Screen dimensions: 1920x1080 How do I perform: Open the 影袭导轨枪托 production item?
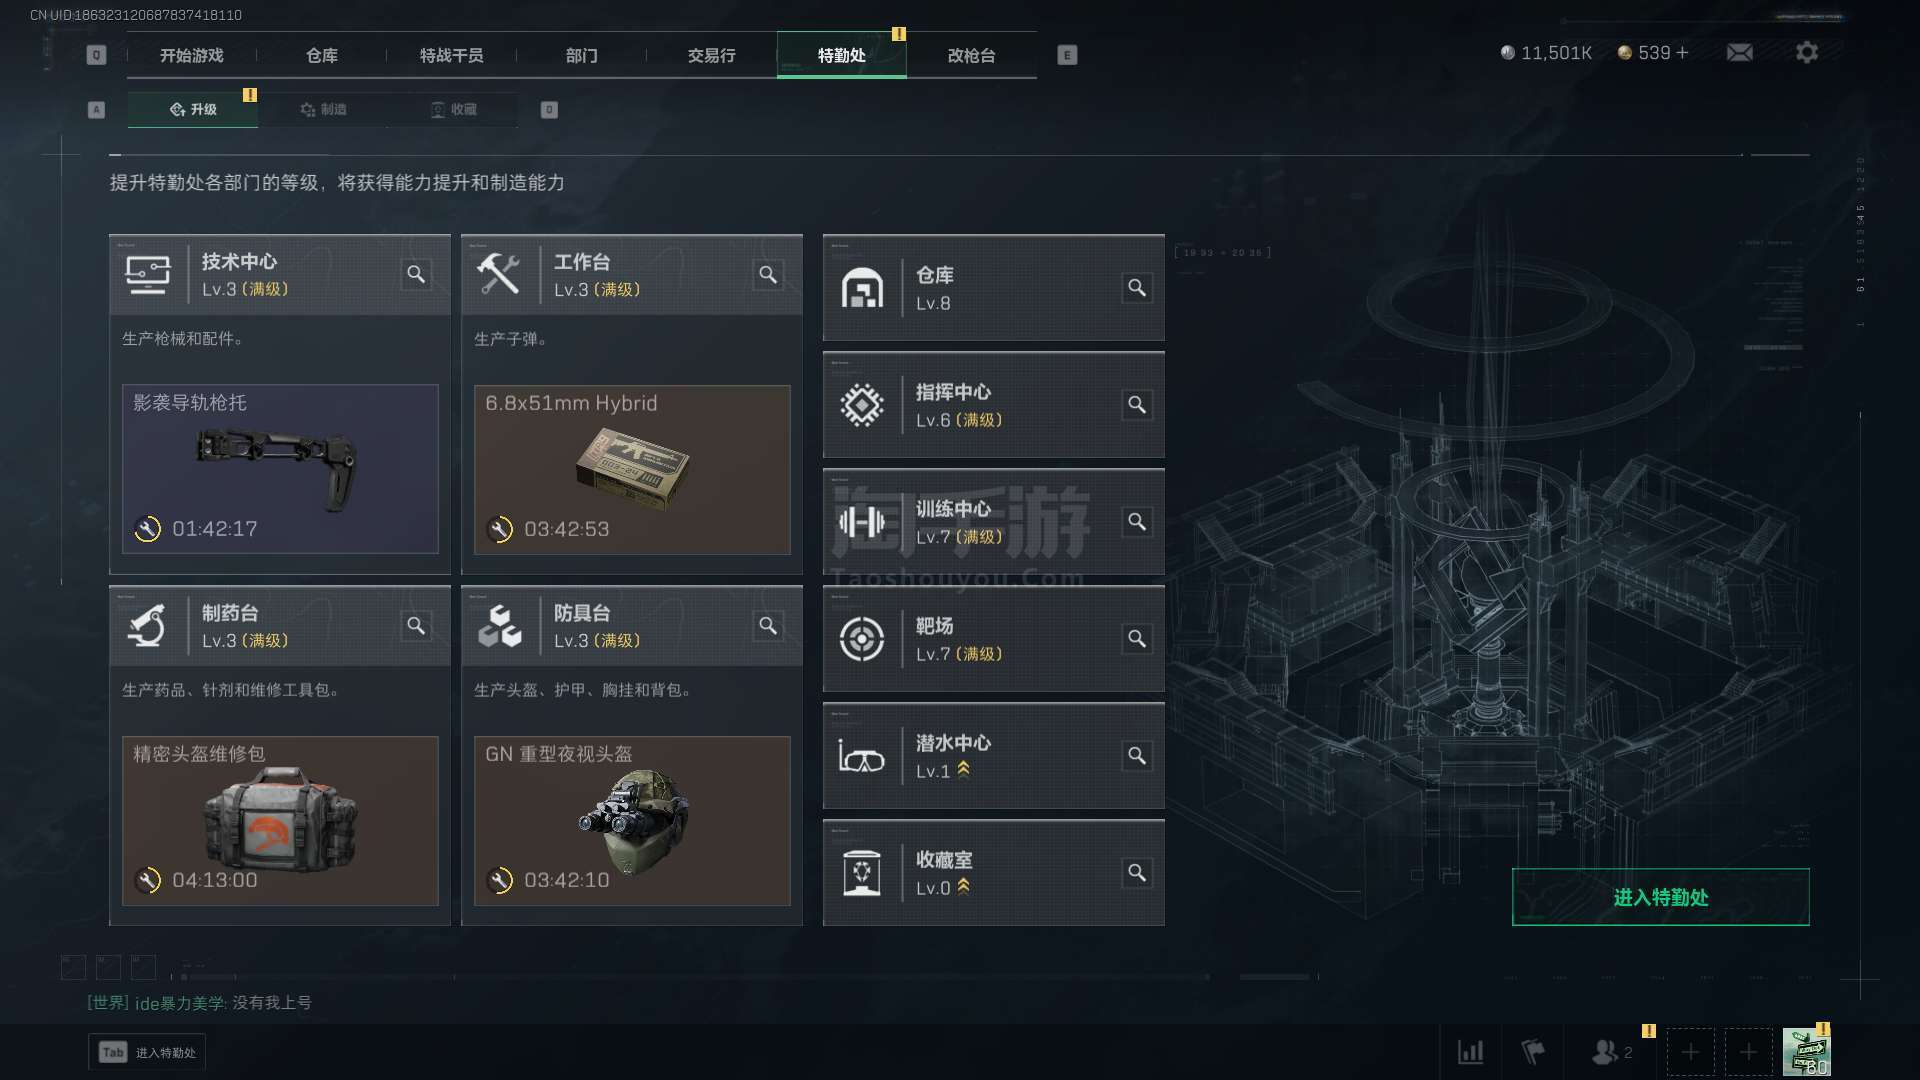(x=280, y=469)
